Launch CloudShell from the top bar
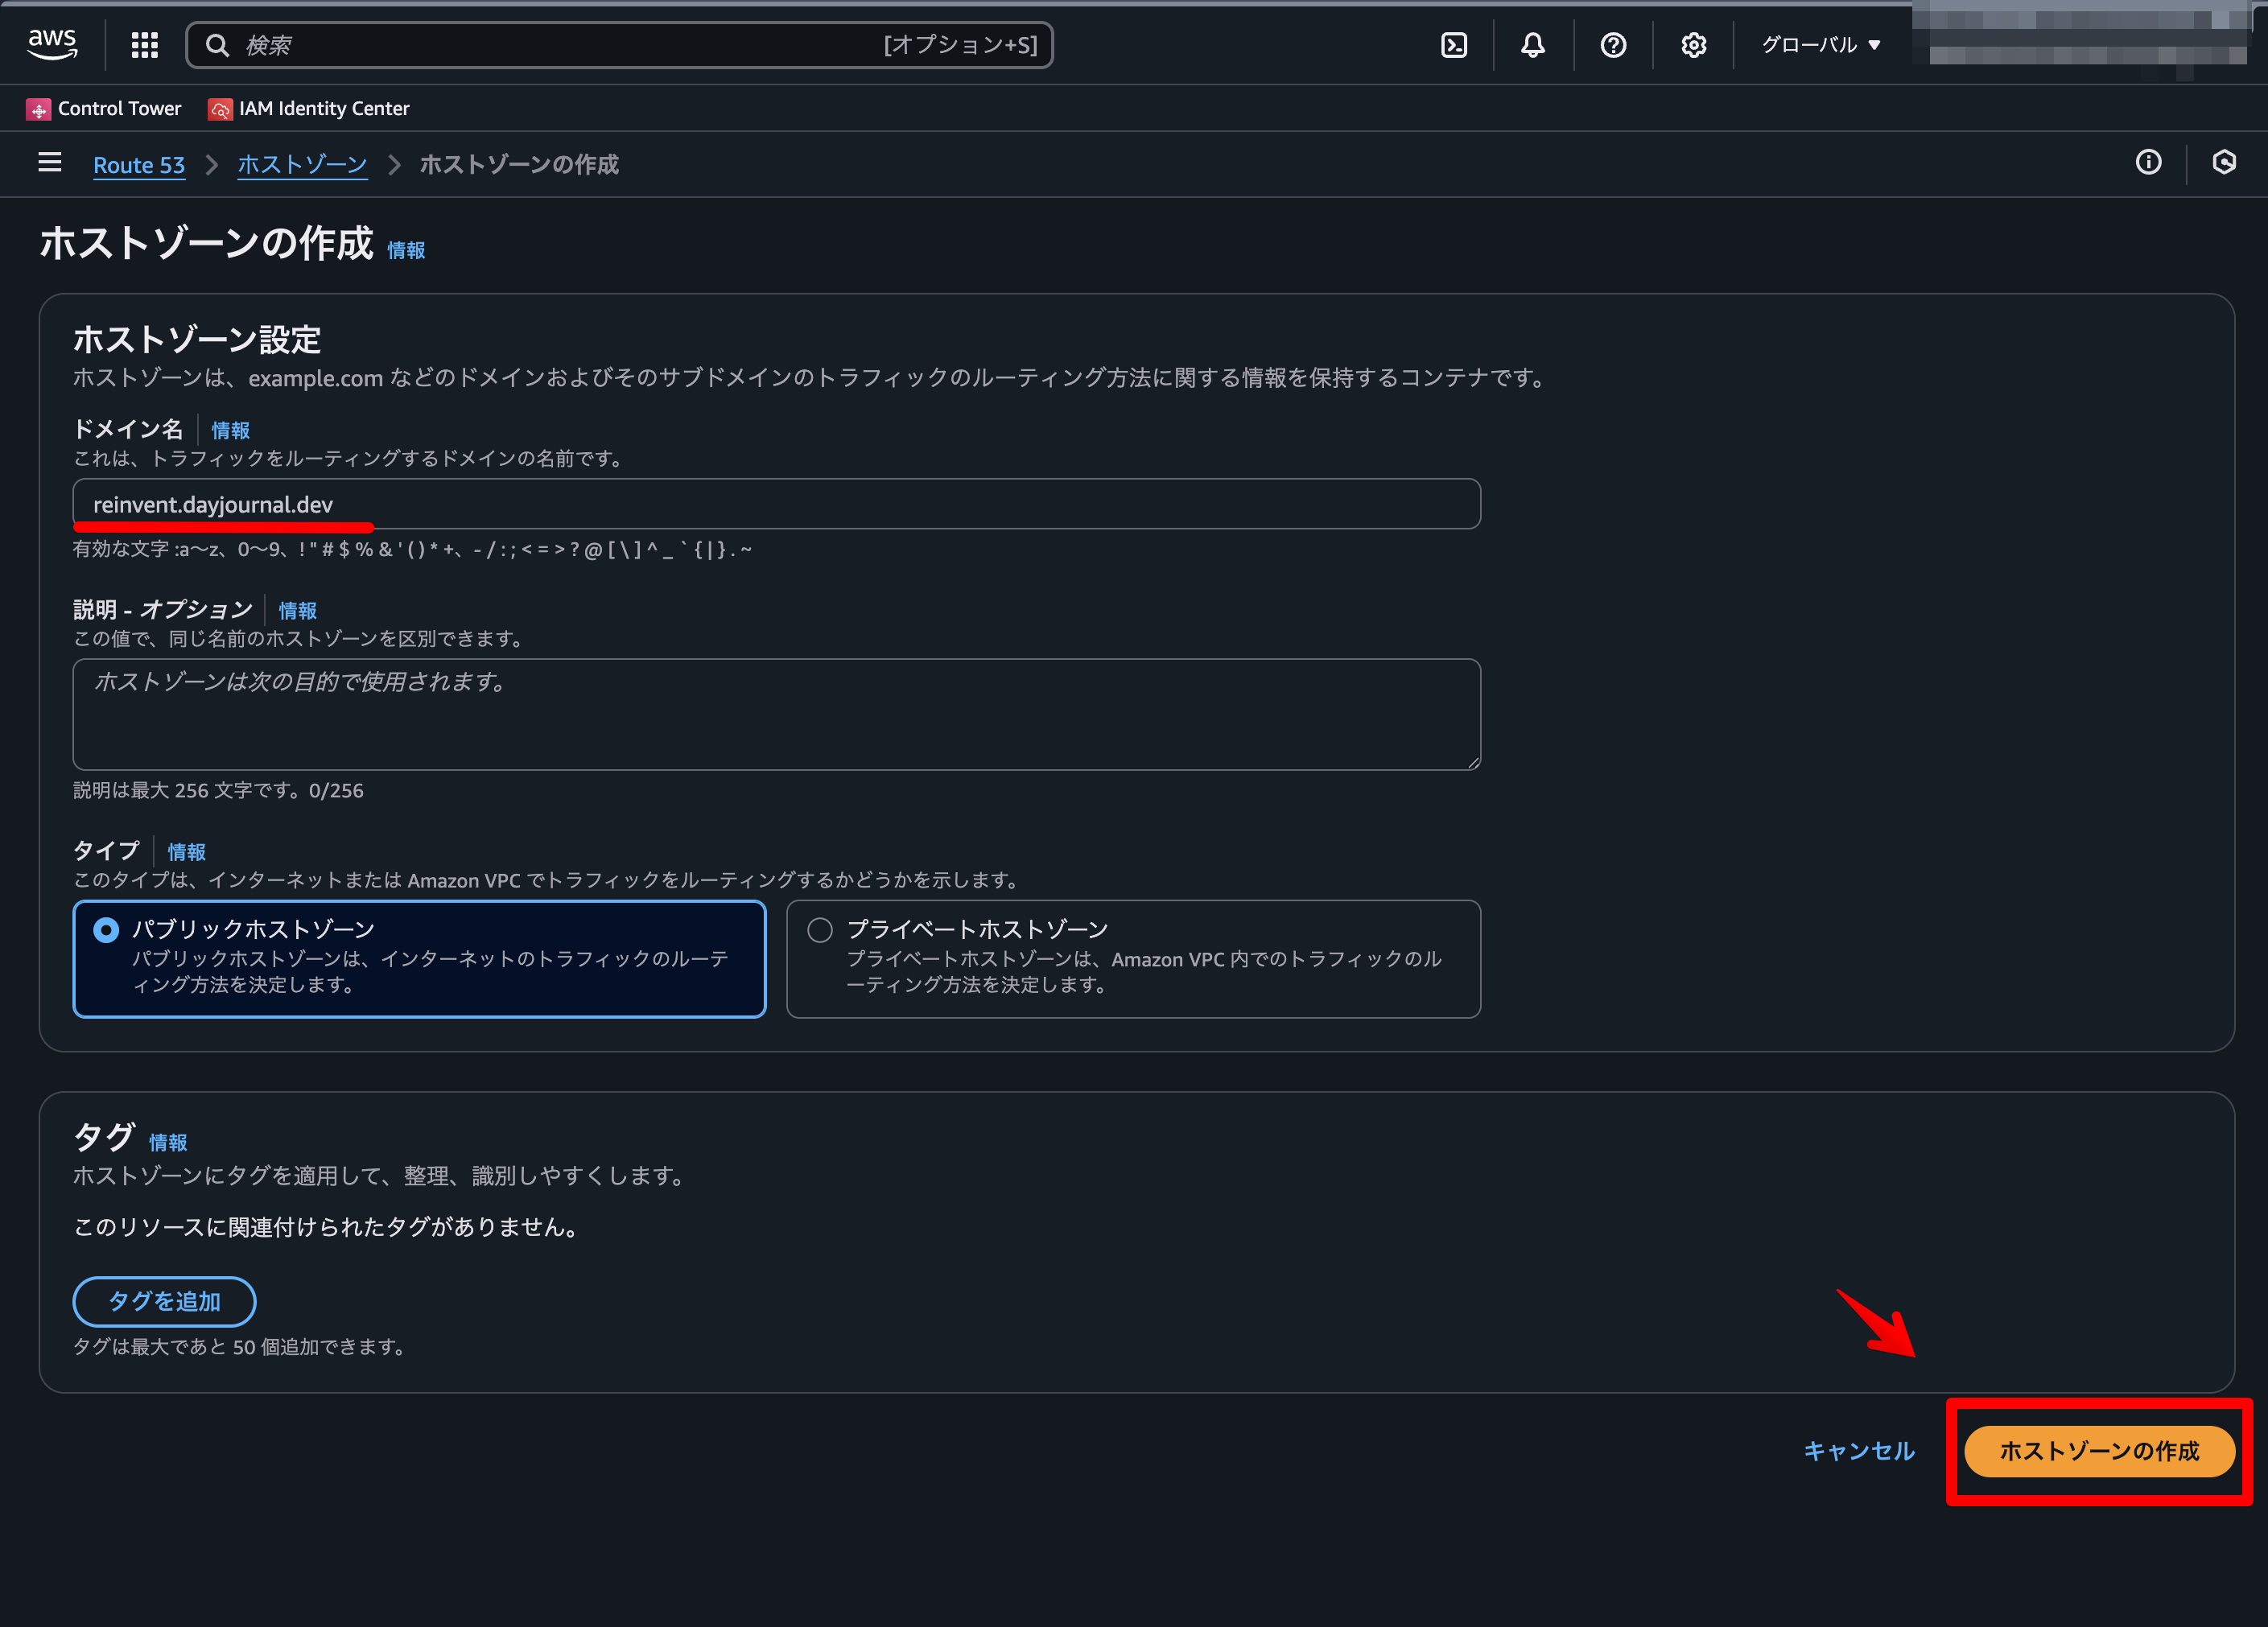Viewport: 2268px width, 1627px height. coord(1454,45)
